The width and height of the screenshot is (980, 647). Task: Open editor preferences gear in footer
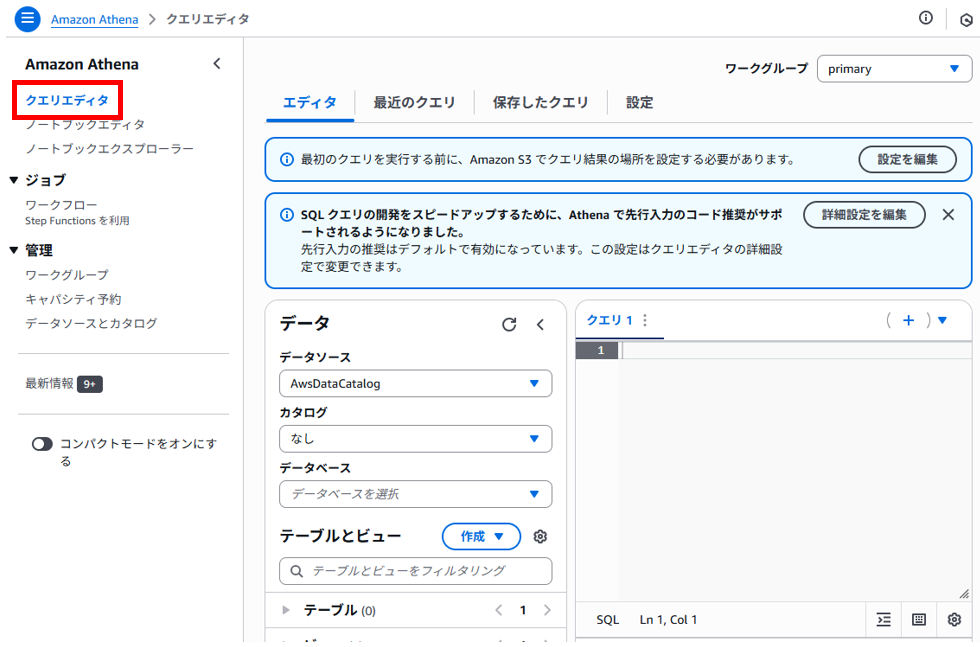[954, 619]
